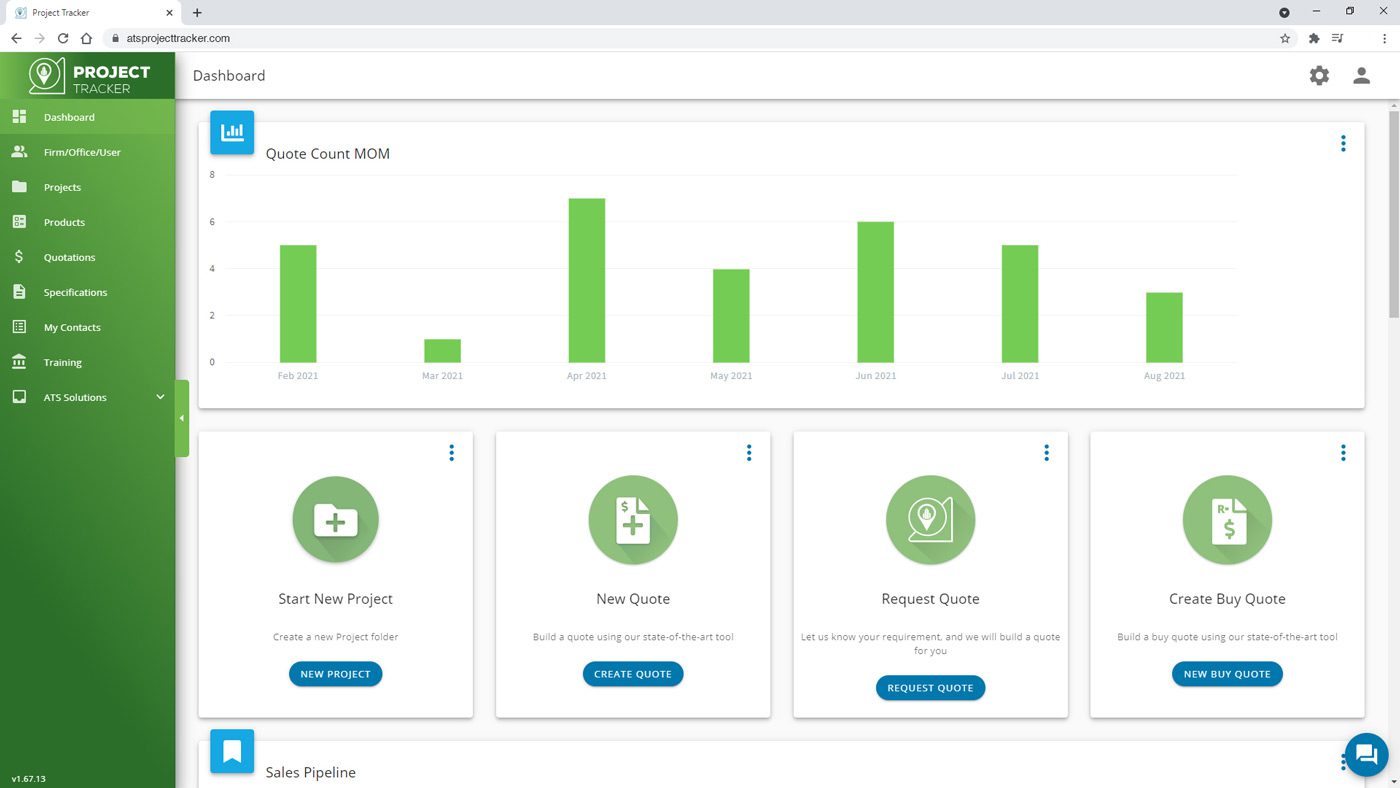Click the page vertical scrollbar
The width and height of the screenshot is (1400, 788).
(1394, 214)
